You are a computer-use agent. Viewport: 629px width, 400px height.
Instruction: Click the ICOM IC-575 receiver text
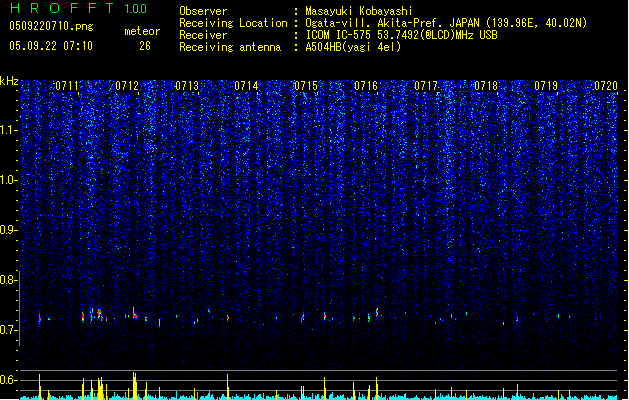click(401, 35)
